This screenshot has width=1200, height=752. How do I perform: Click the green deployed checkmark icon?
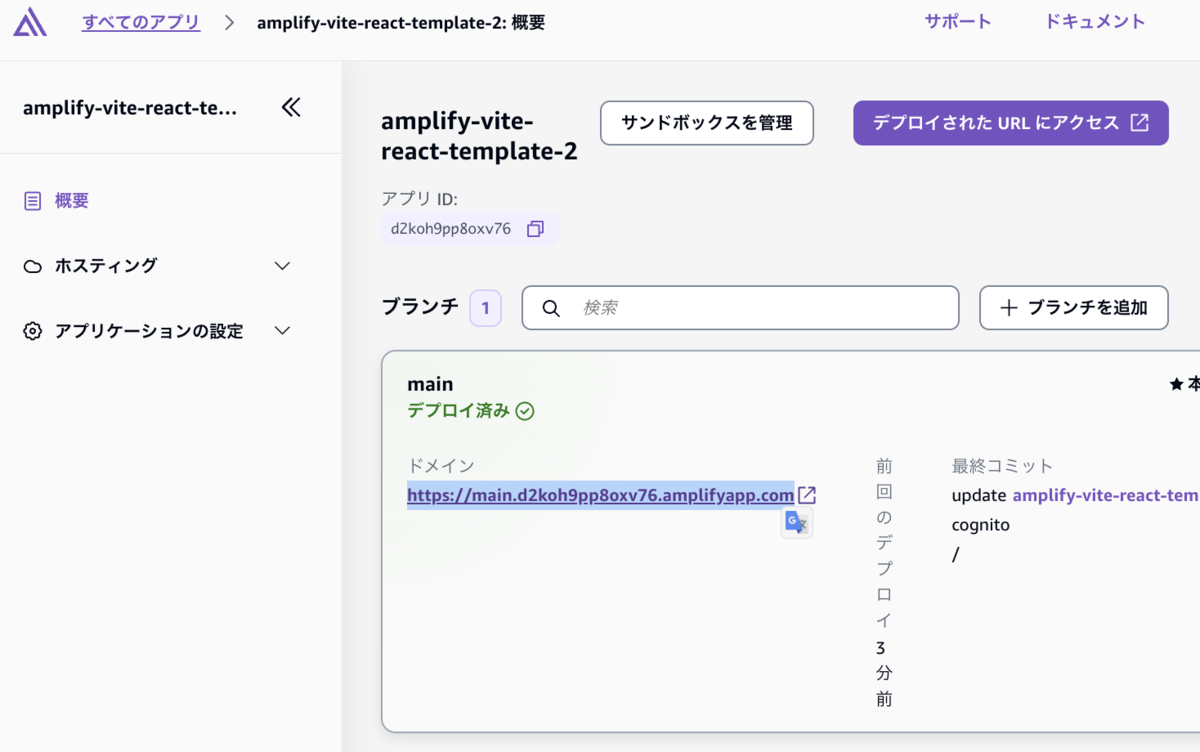[525, 411]
